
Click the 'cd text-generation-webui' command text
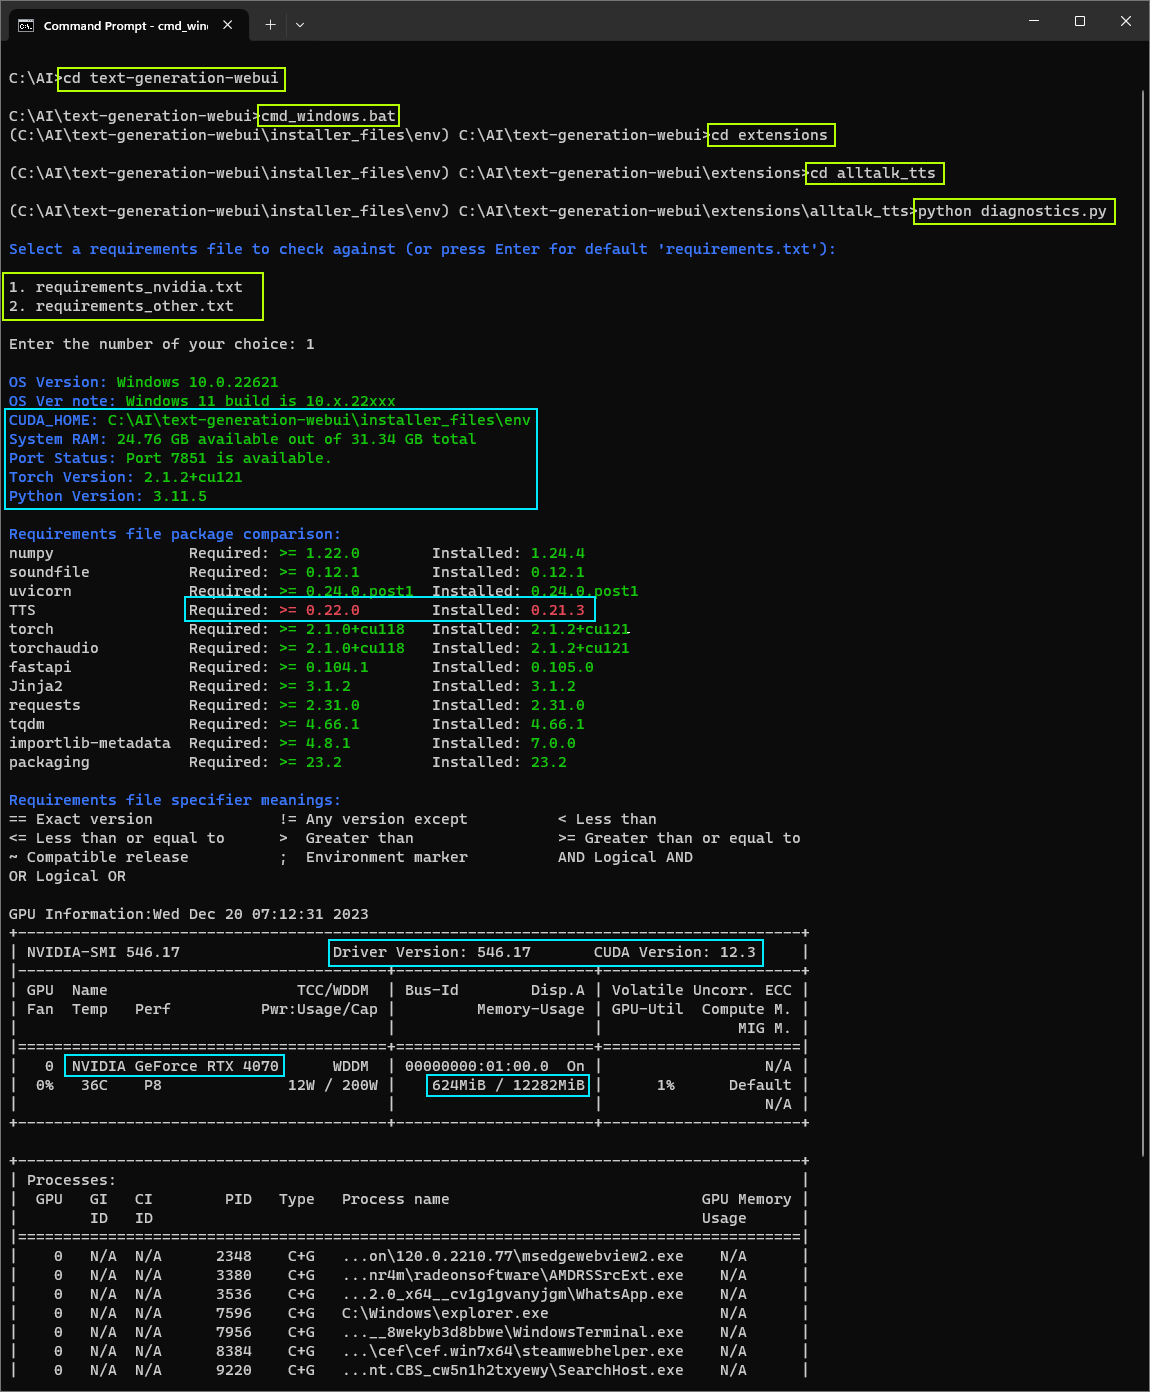pyautogui.click(x=171, y=78)
